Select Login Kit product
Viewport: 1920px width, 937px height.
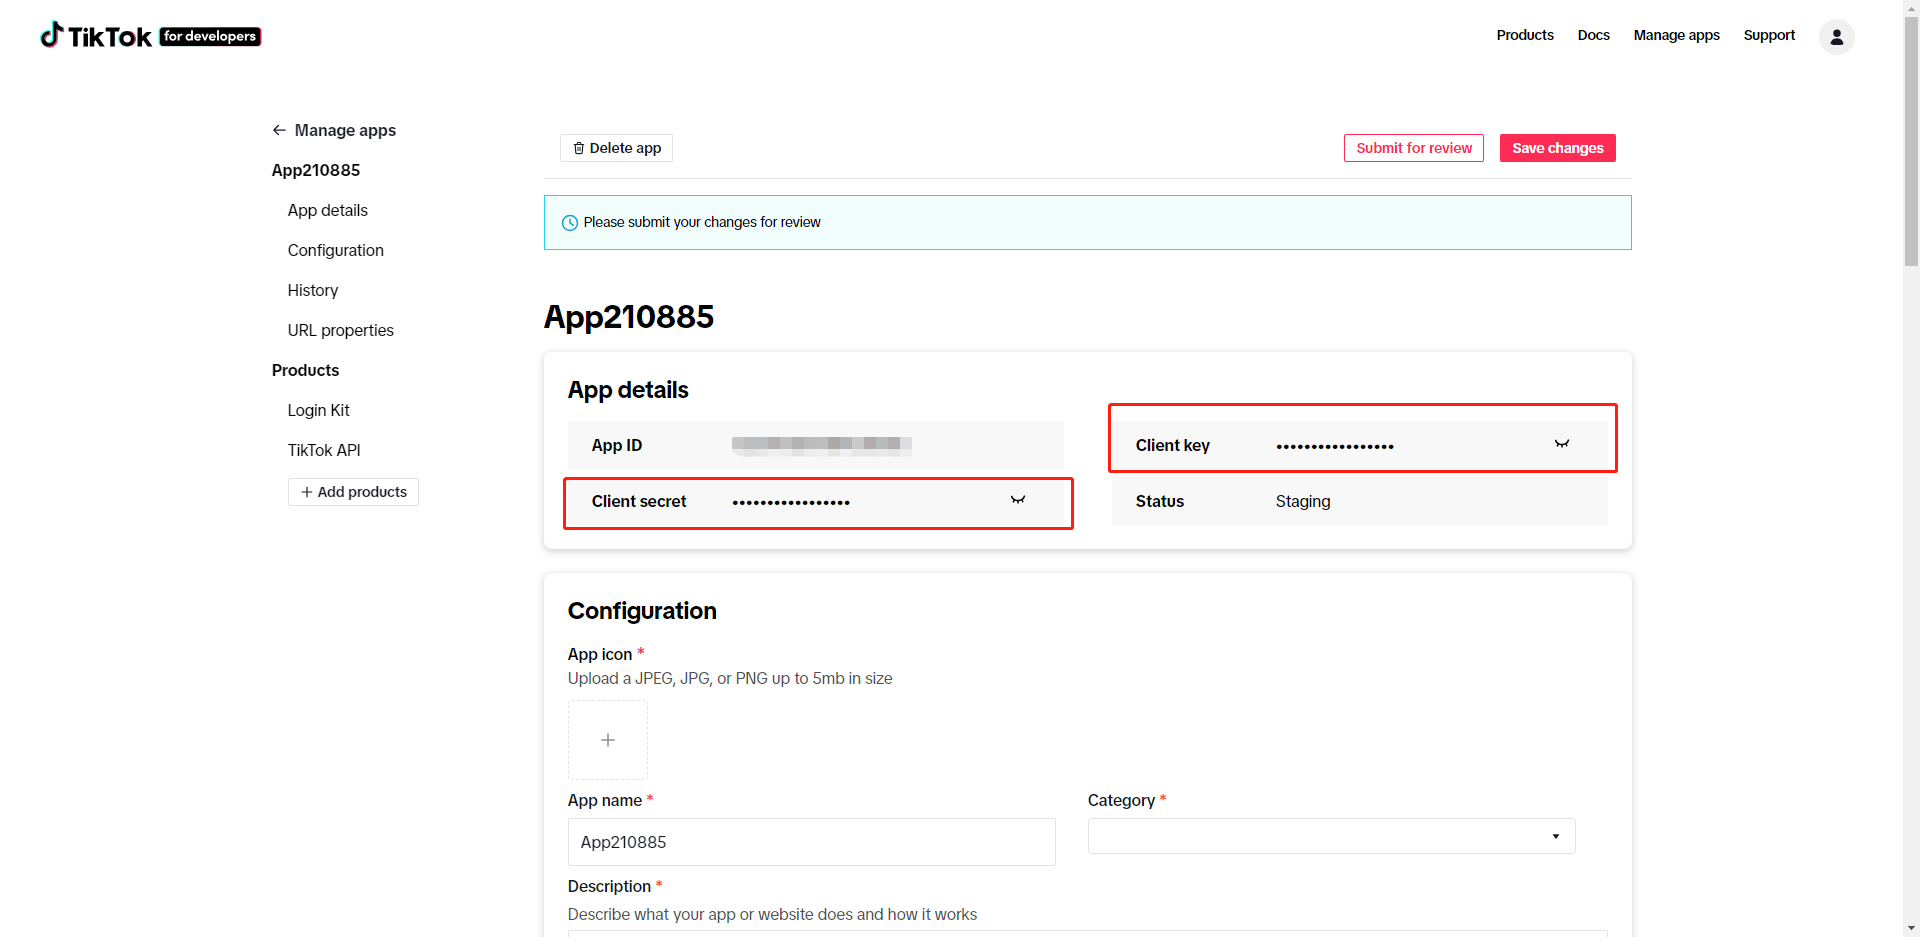[x=319, y=410]
